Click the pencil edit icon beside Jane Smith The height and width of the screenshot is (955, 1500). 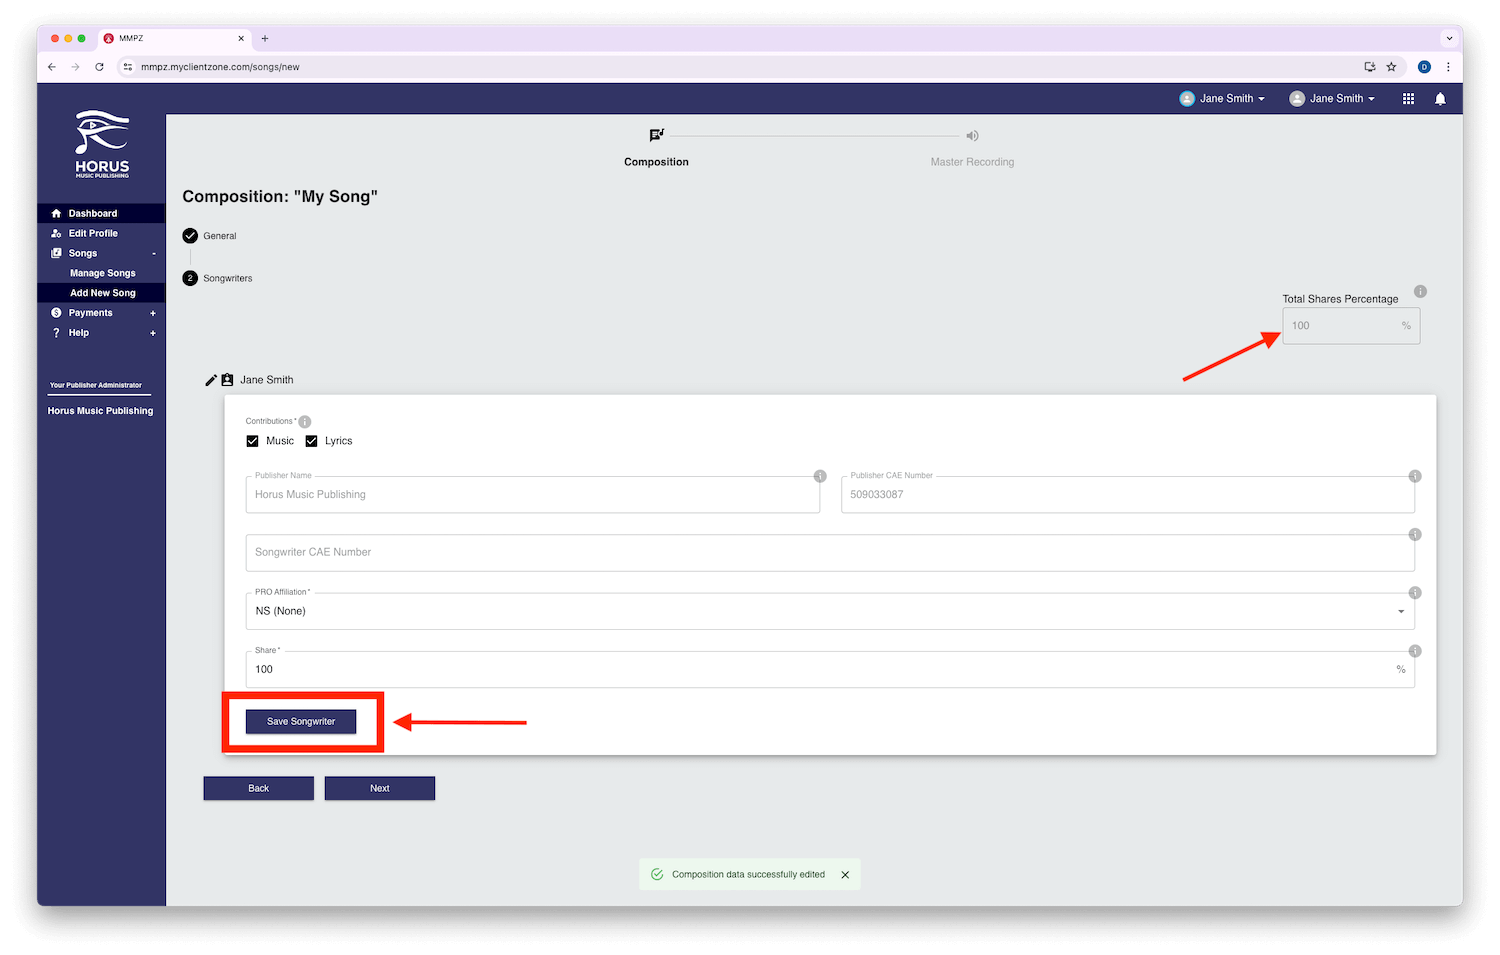211,380
